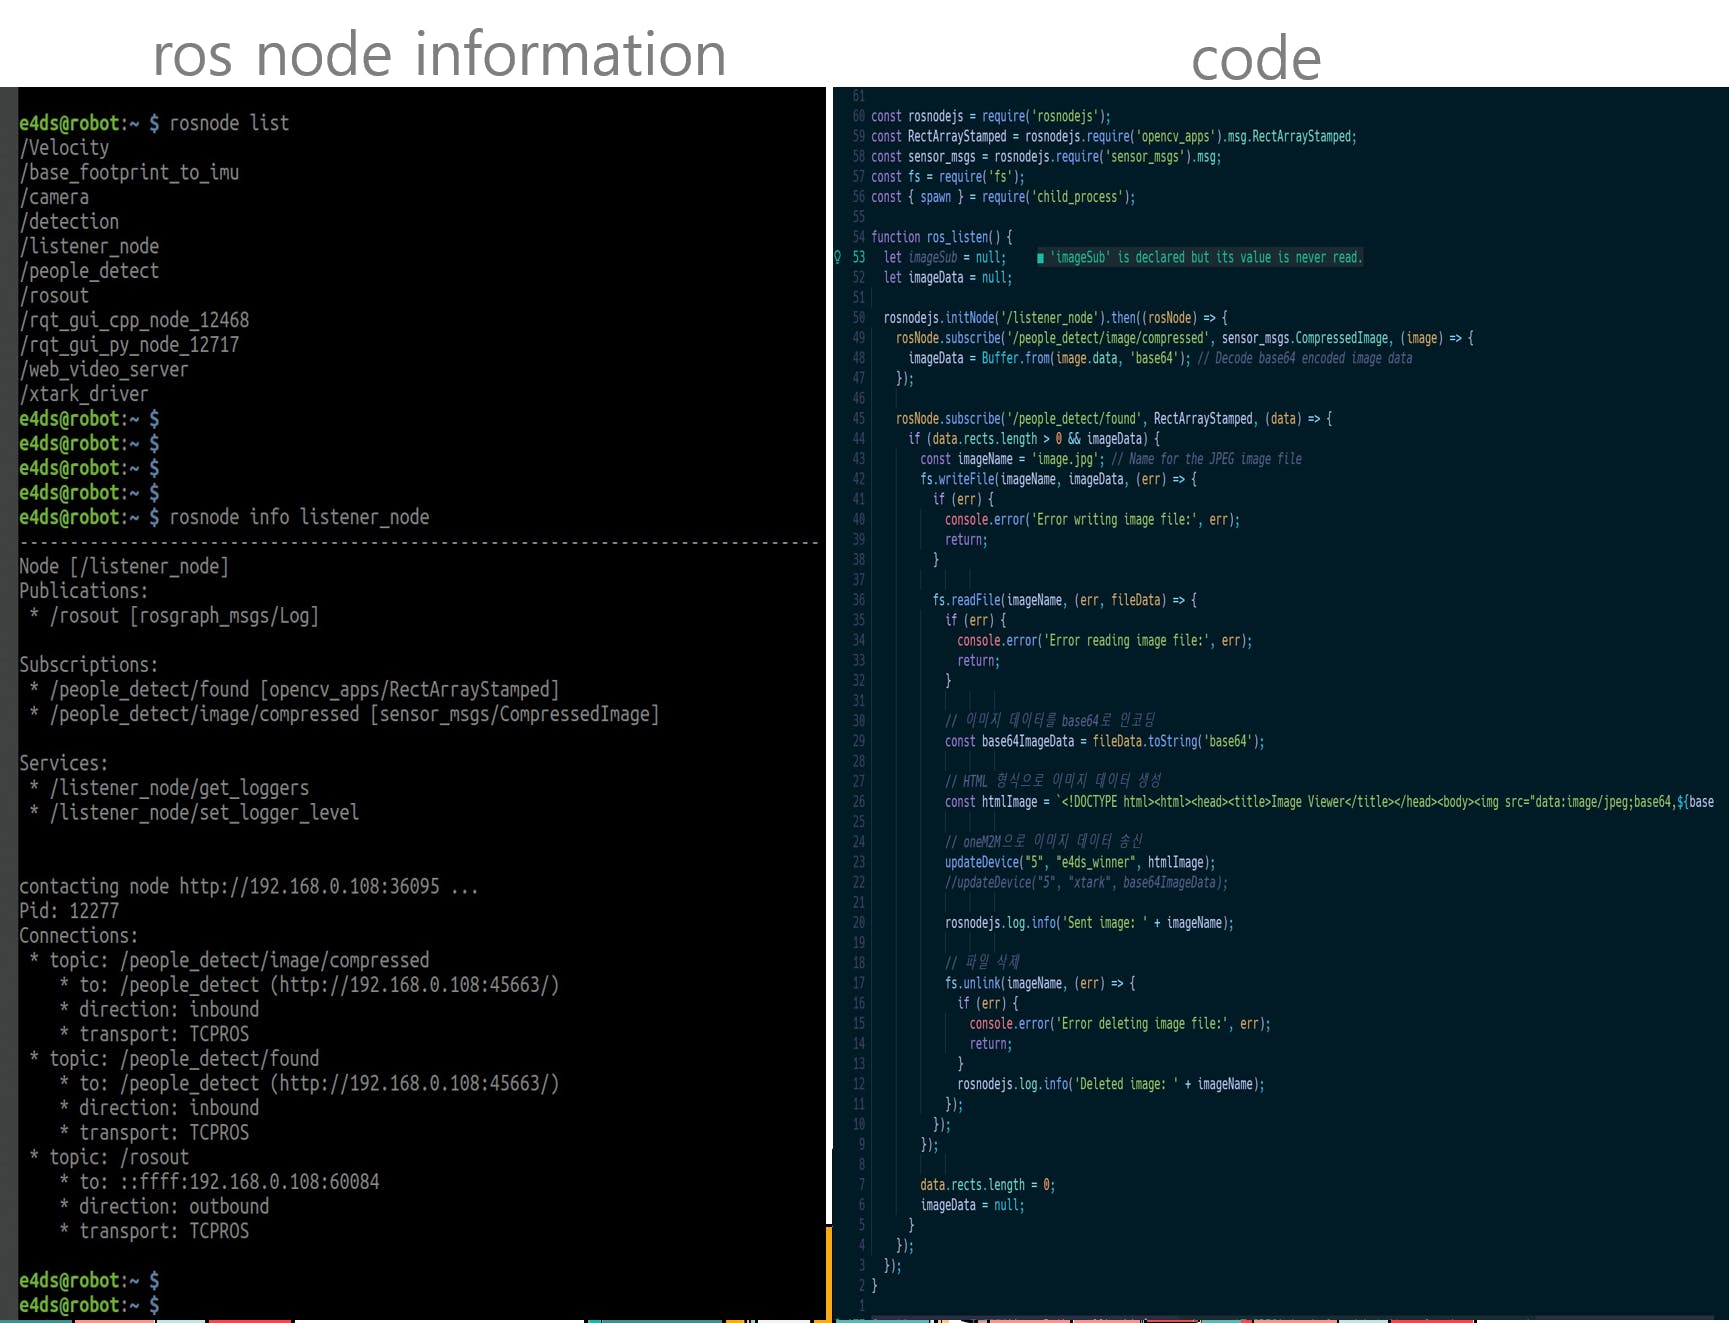Click the '/people_detect/found [opencv_apps/RectArrayStamped]' subscription
This screenshot has height=1323, width=1729.
coord(304,690)
